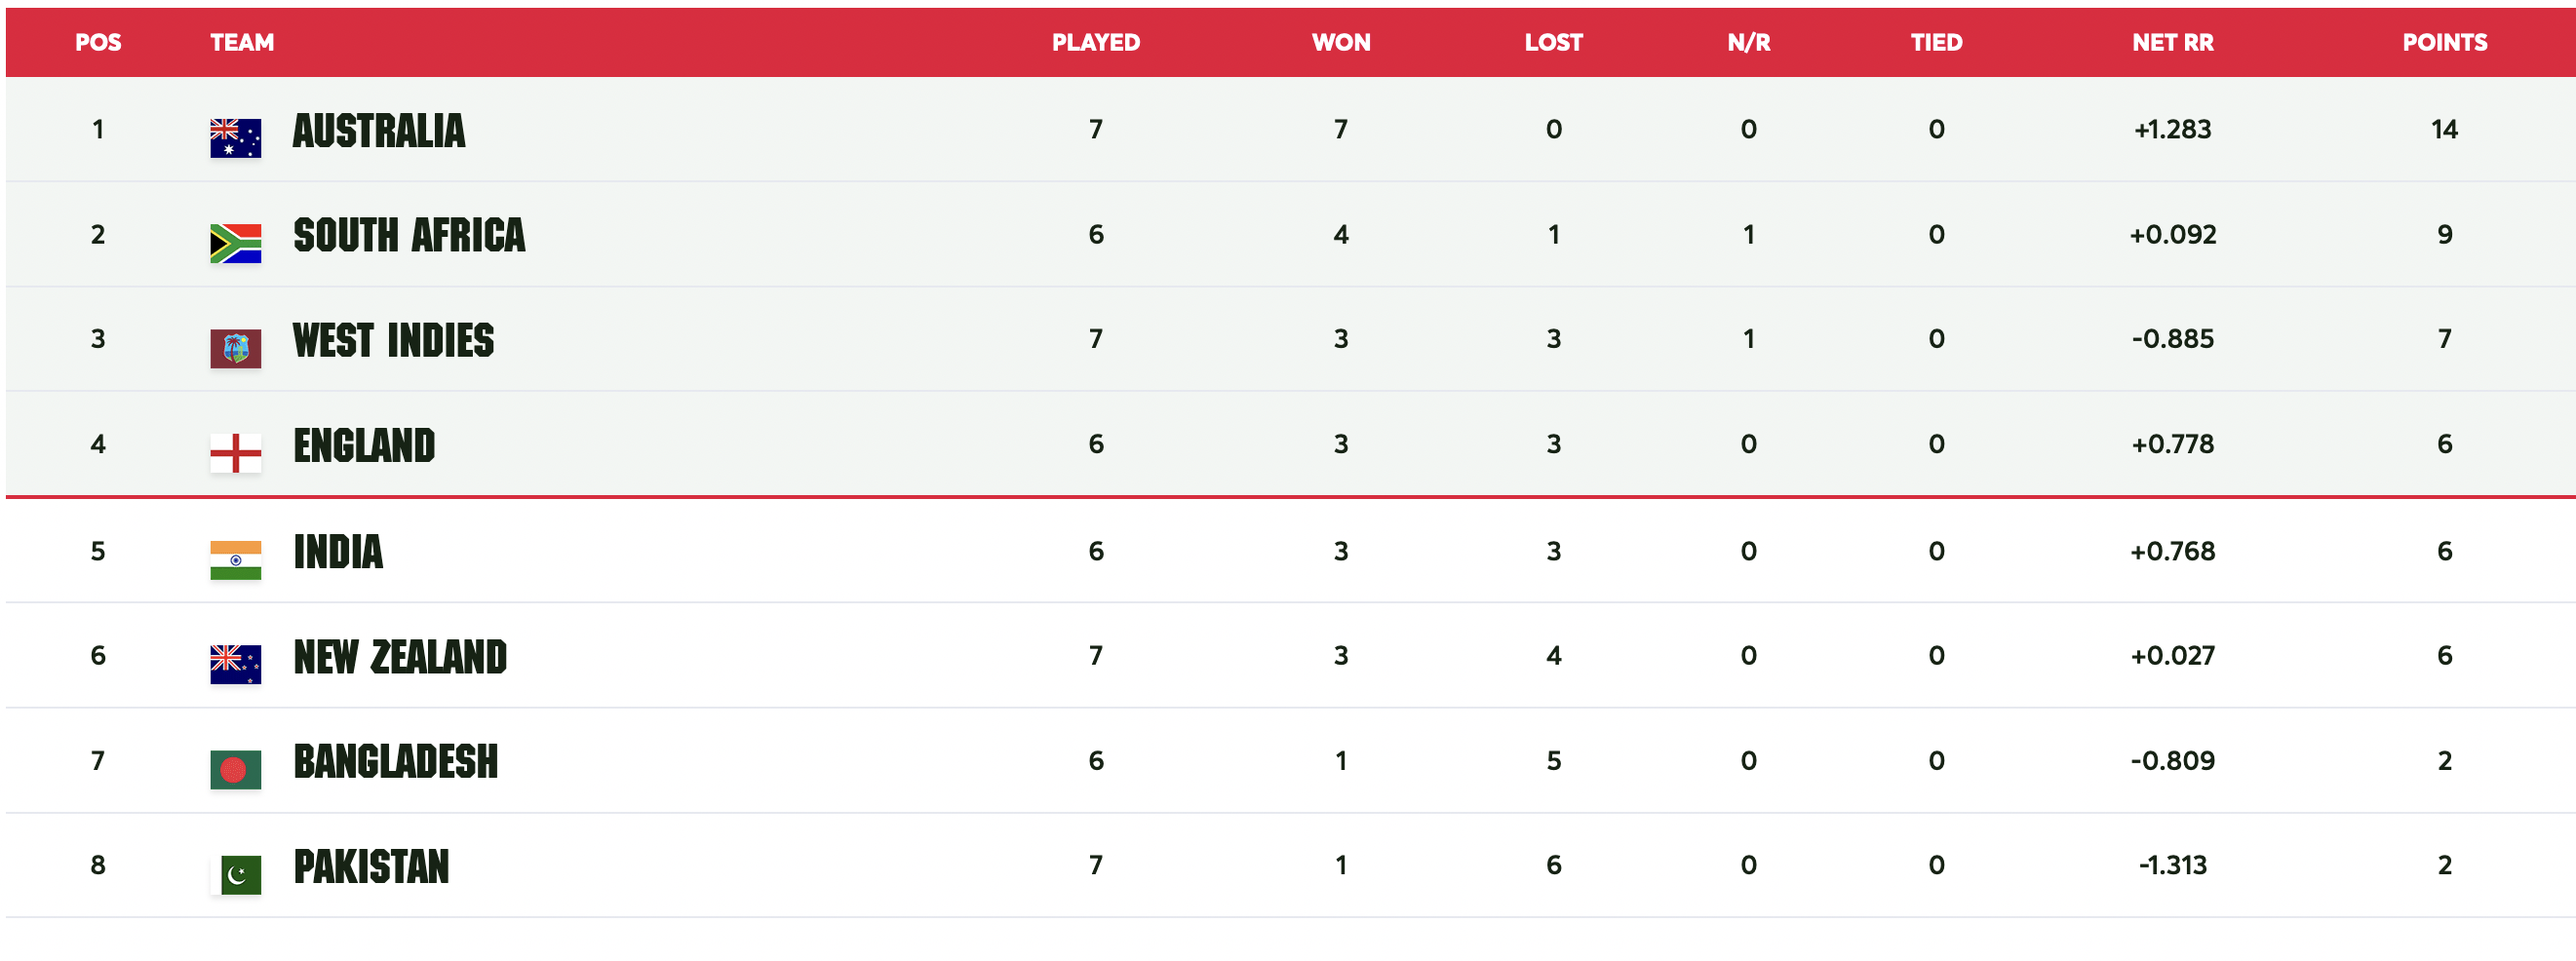The height and width of the screenshot is (961, 2576).
Task: Click the WON column header
Action: [1340, 43]
